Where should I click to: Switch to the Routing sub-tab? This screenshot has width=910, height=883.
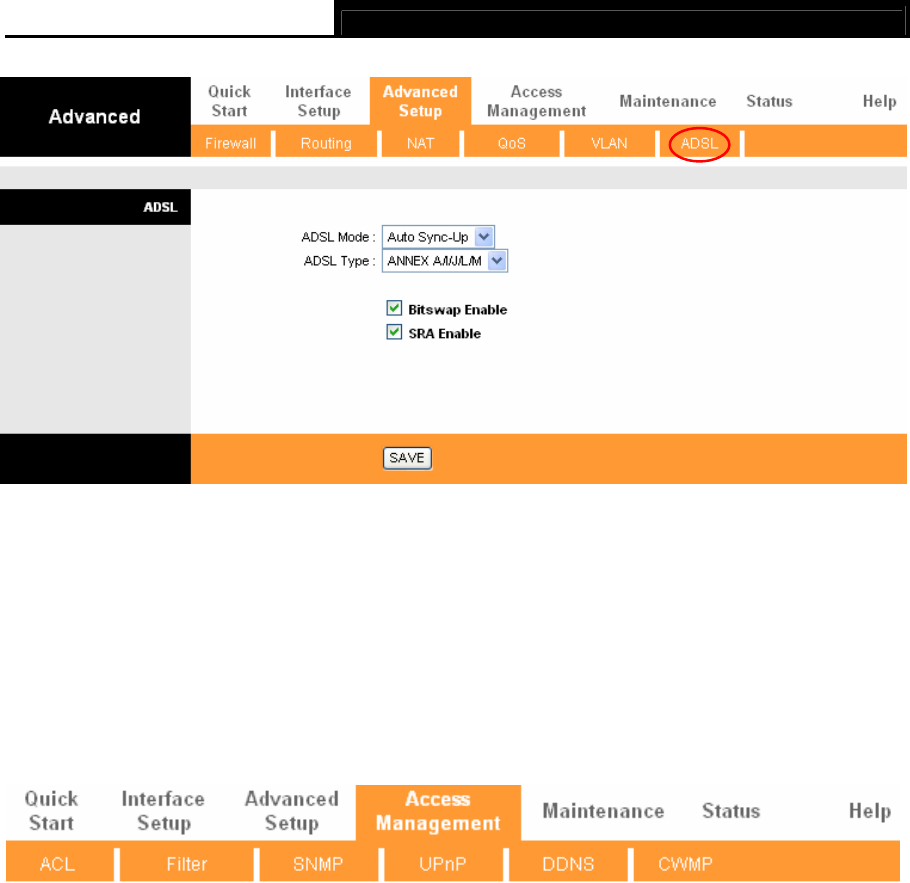(326, 143)
